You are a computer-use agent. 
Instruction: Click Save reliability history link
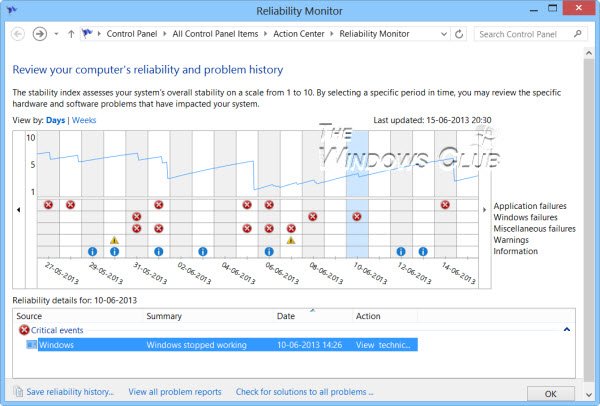[x=70, y=392]
